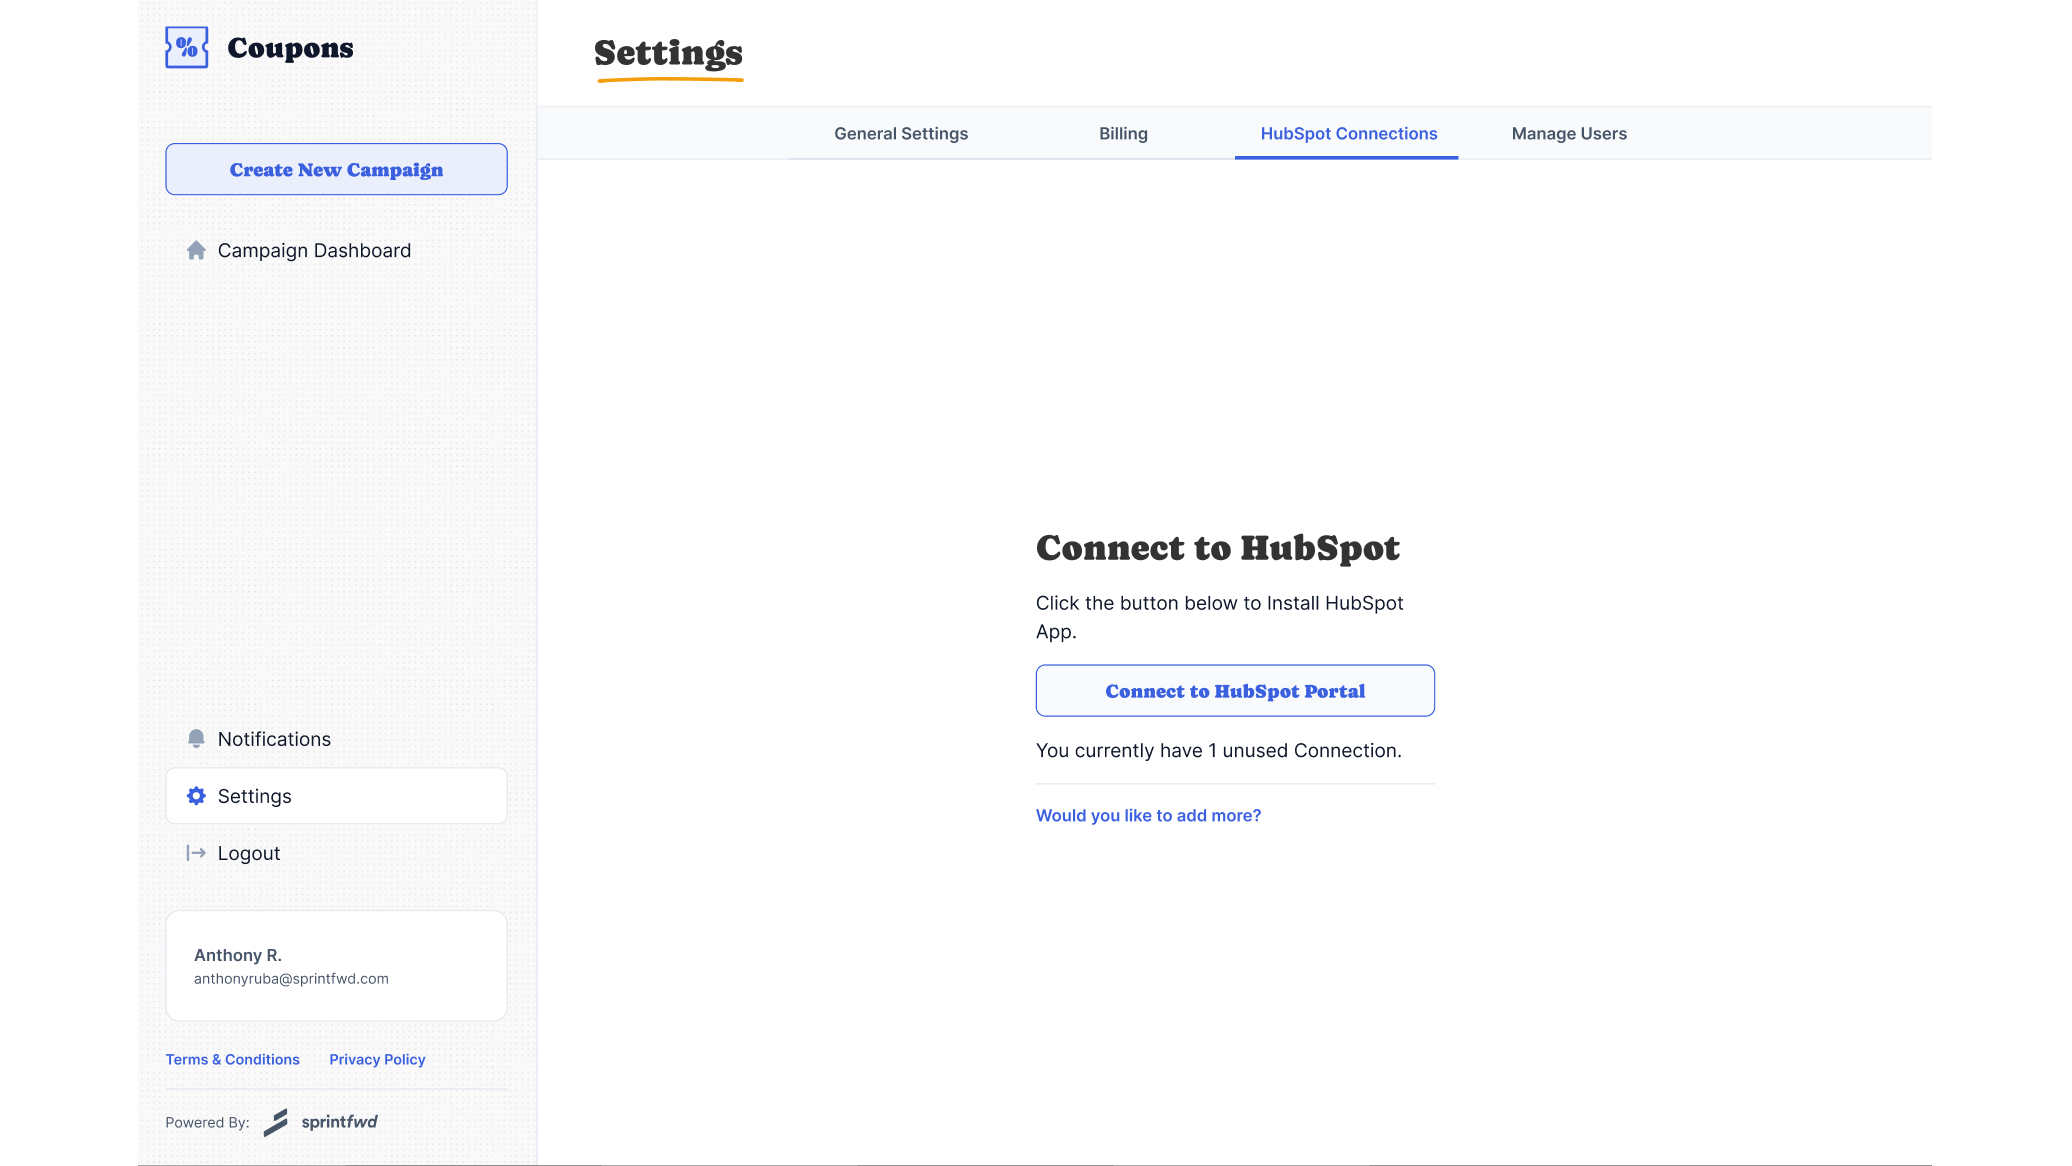The height and width of the screenshot is (1166, 2072).
Task: Follow the 'Would you like to add more?' link
Action: pos(1148,816)
